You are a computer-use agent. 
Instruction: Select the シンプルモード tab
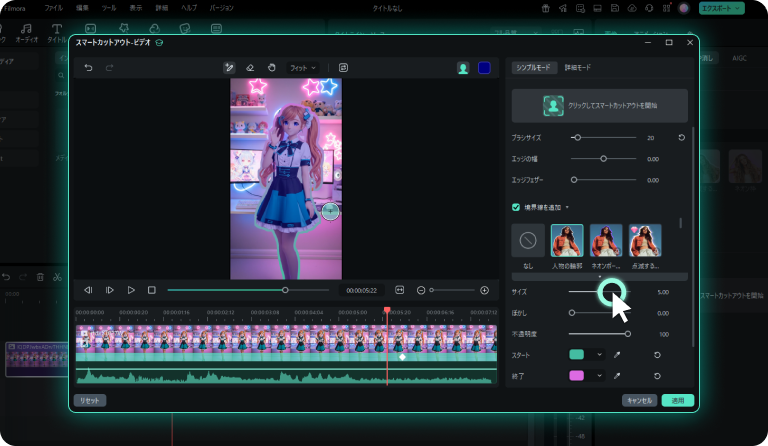point(533,67)
